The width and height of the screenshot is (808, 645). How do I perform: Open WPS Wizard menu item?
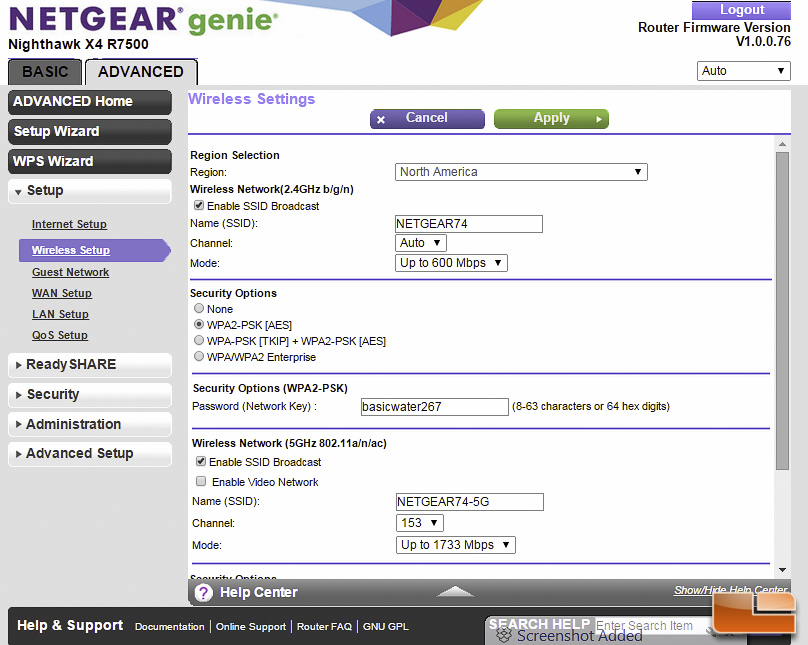[90, 162]
